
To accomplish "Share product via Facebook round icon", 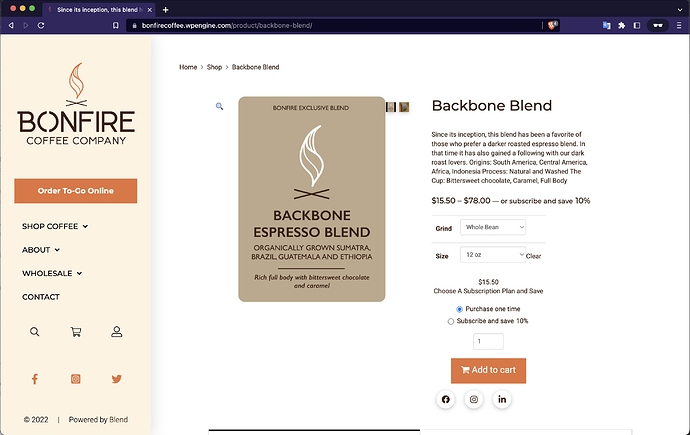I will pos(446,400).
